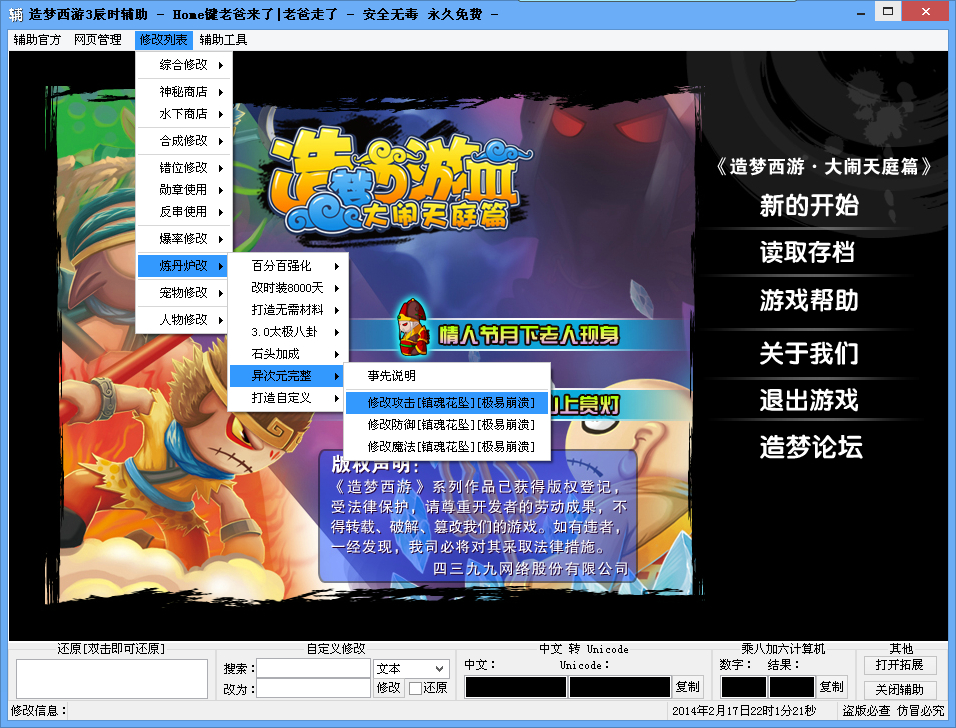The height and width of the screenshot is (728, 956).
Task: Click the Unicode output box
Action: [619, 687]
